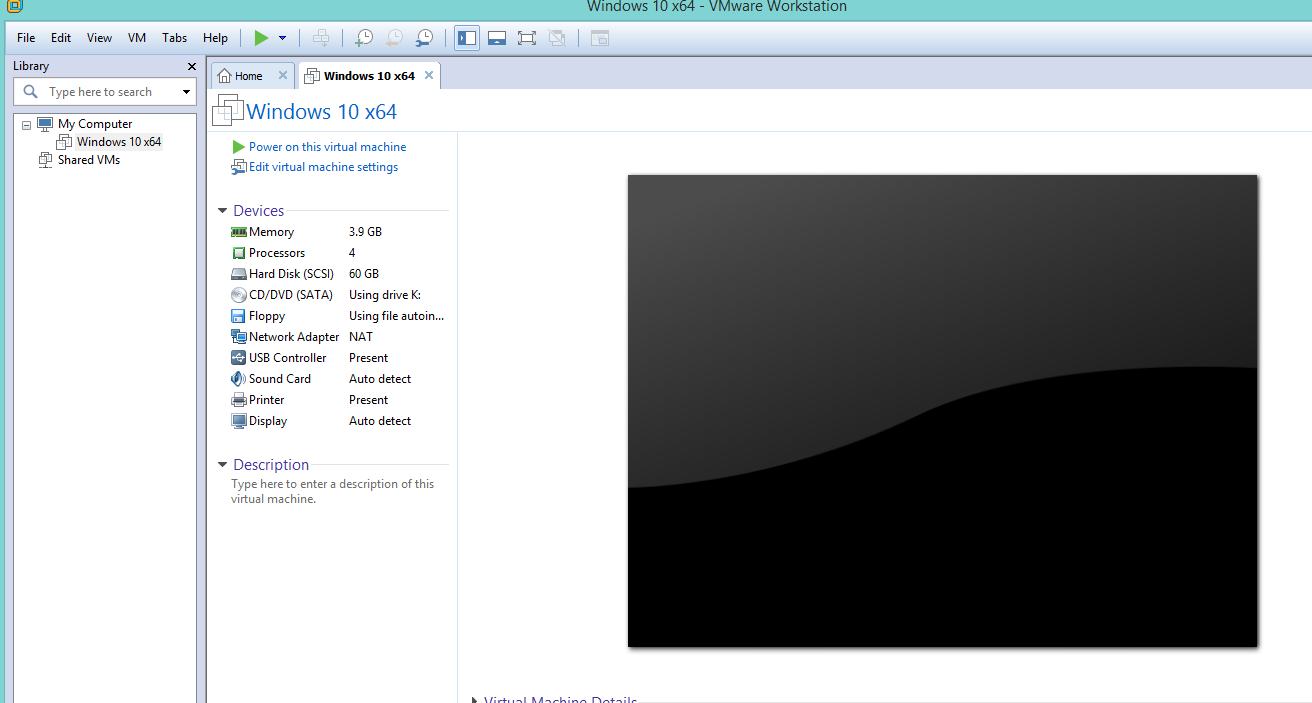
Task: Click the Memory device icon
Action: (x=238, y=232)
